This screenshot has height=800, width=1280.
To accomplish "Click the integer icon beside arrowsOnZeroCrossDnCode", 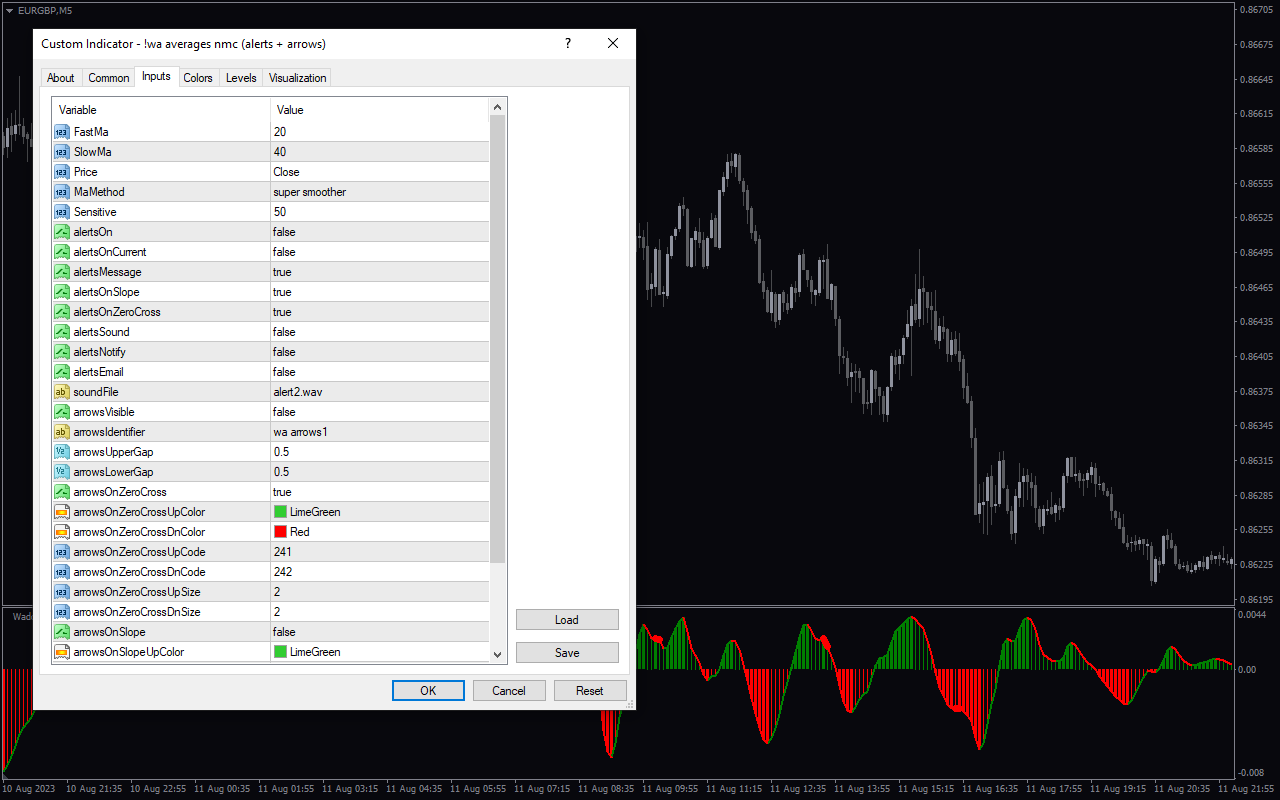I will coord(61,572).
